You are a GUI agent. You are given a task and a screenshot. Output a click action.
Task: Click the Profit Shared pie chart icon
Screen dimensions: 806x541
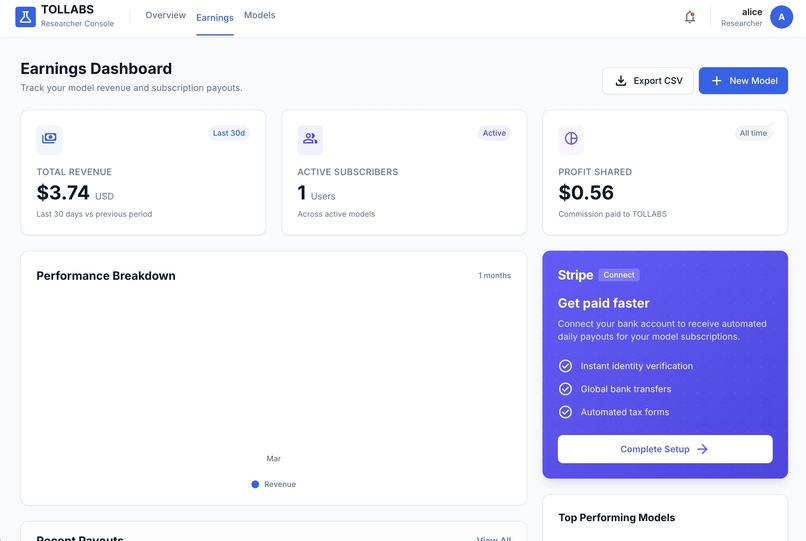click(x=571, y=139)
